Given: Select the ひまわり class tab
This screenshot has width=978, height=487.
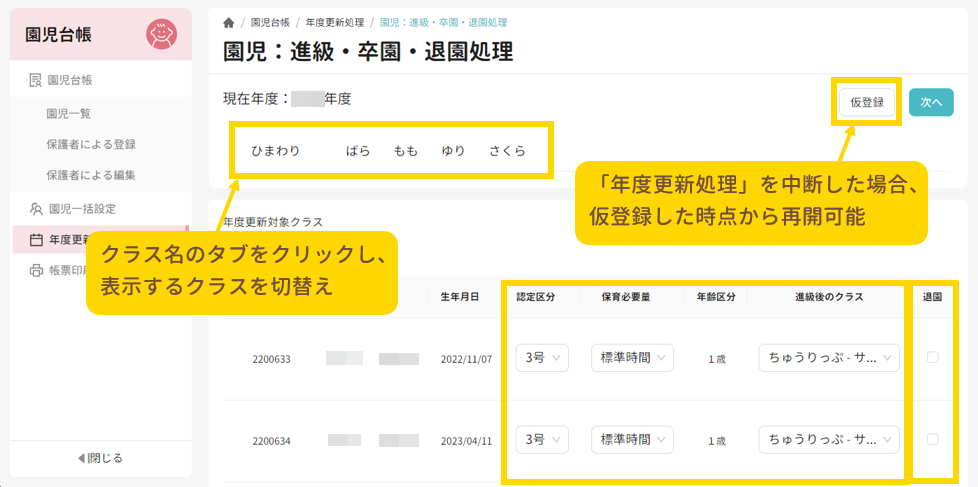Looking at the screenshot, I should click(x=275, y=151).
